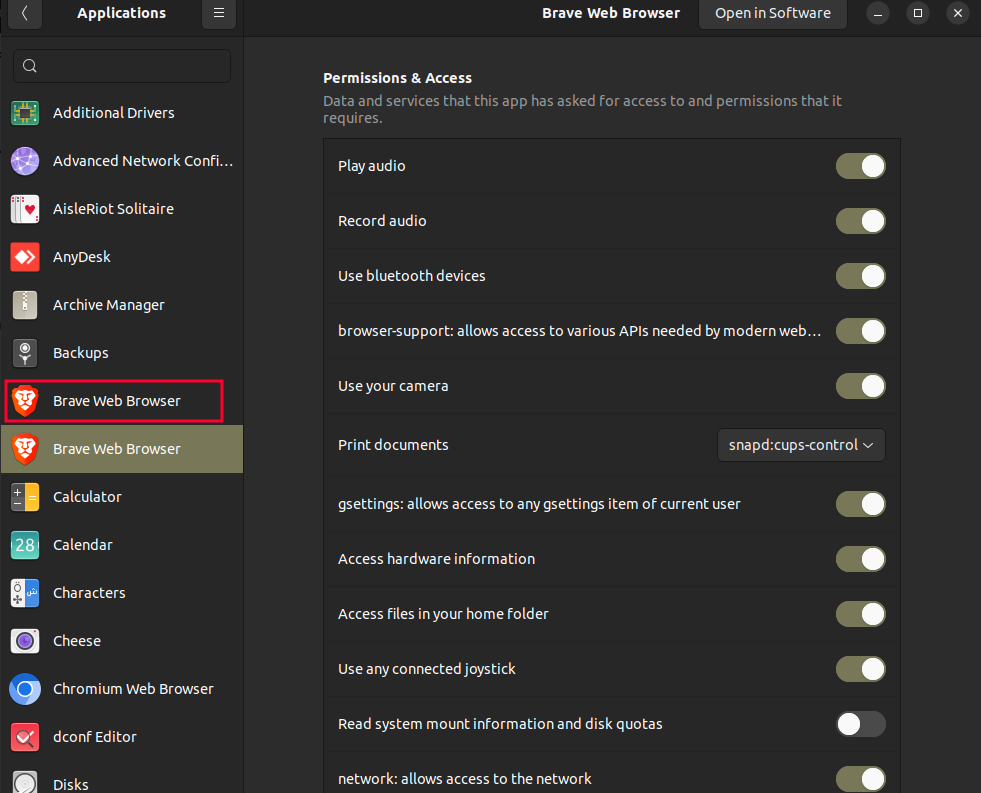Open AisleRiot Solitaire settings
This screenshot has width=981, height=793.
[122, 210]
